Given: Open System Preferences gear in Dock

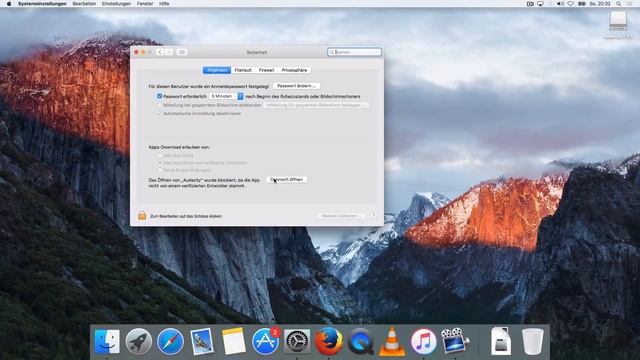Looking at the screenshot, I should pos(297,341).
